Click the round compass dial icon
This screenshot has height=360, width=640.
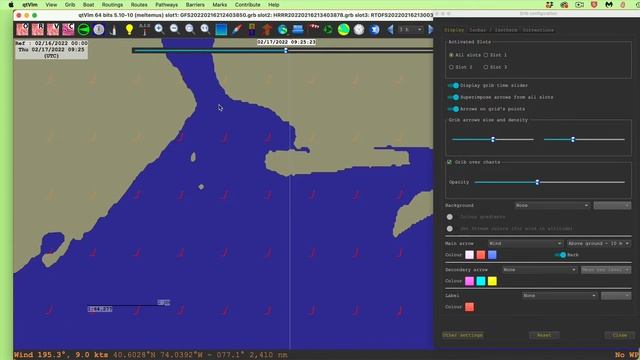[x=99, y=29]
